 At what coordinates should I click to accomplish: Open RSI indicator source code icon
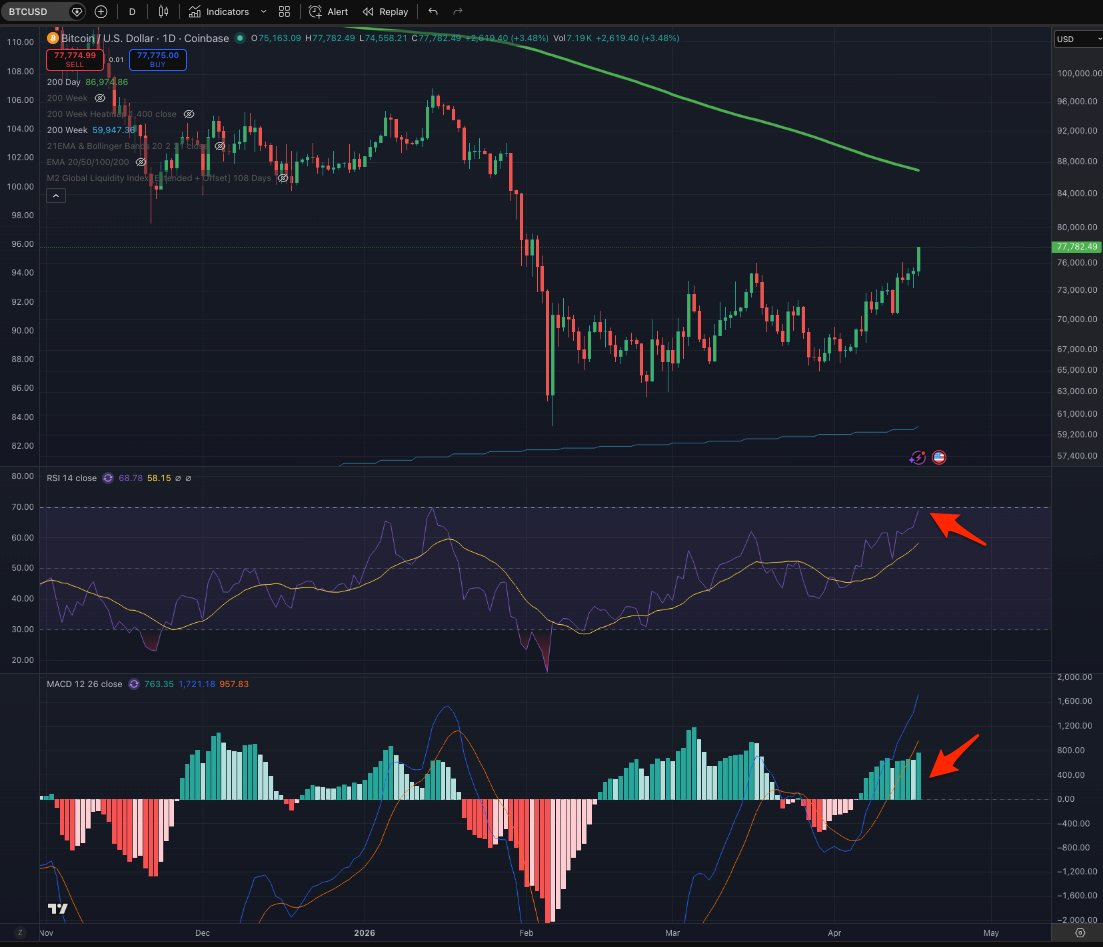pos(108,478)
